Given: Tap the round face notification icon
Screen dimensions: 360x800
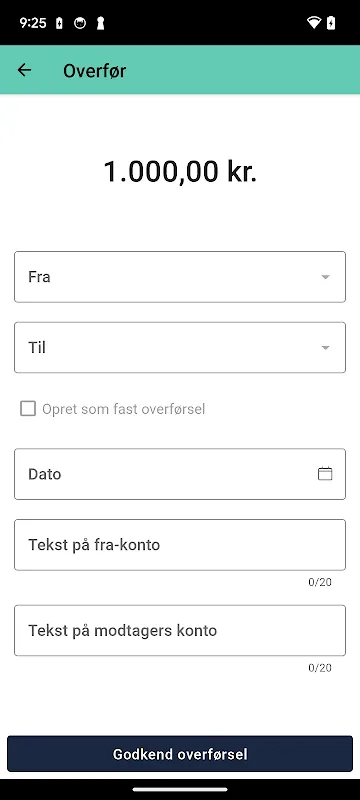Looking at the screenshot, I should click(x=80, y=23).
